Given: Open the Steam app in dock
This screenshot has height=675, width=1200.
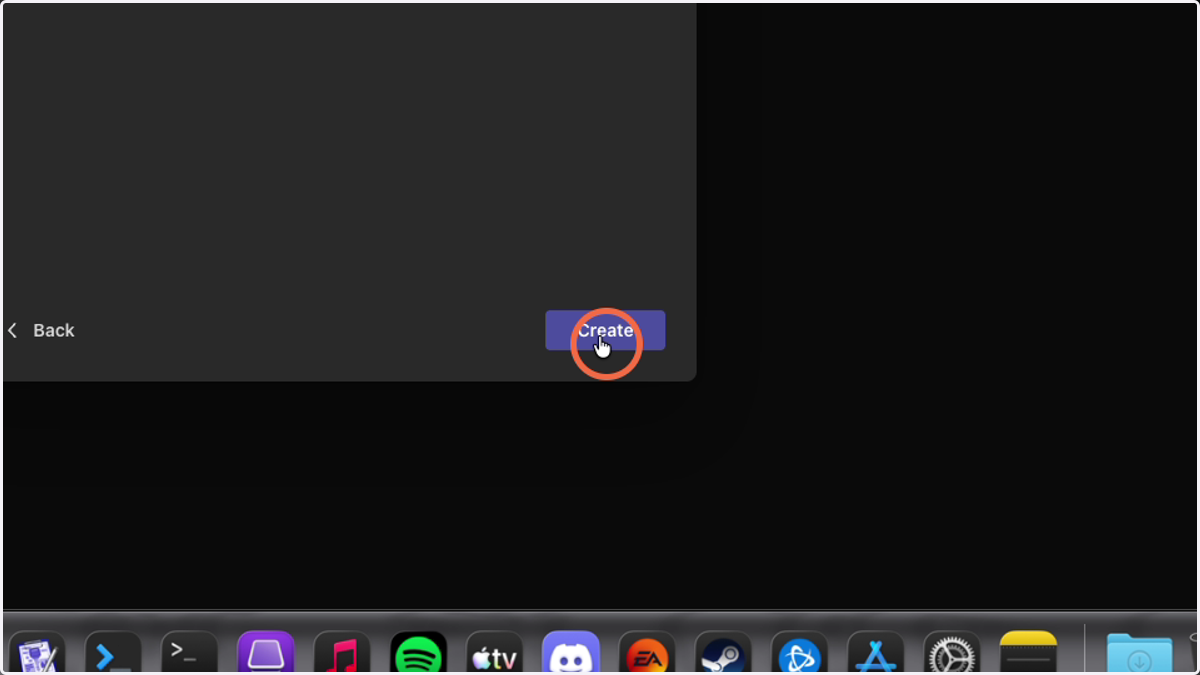Looking at the screenshot, I should [x=724, y=653].
